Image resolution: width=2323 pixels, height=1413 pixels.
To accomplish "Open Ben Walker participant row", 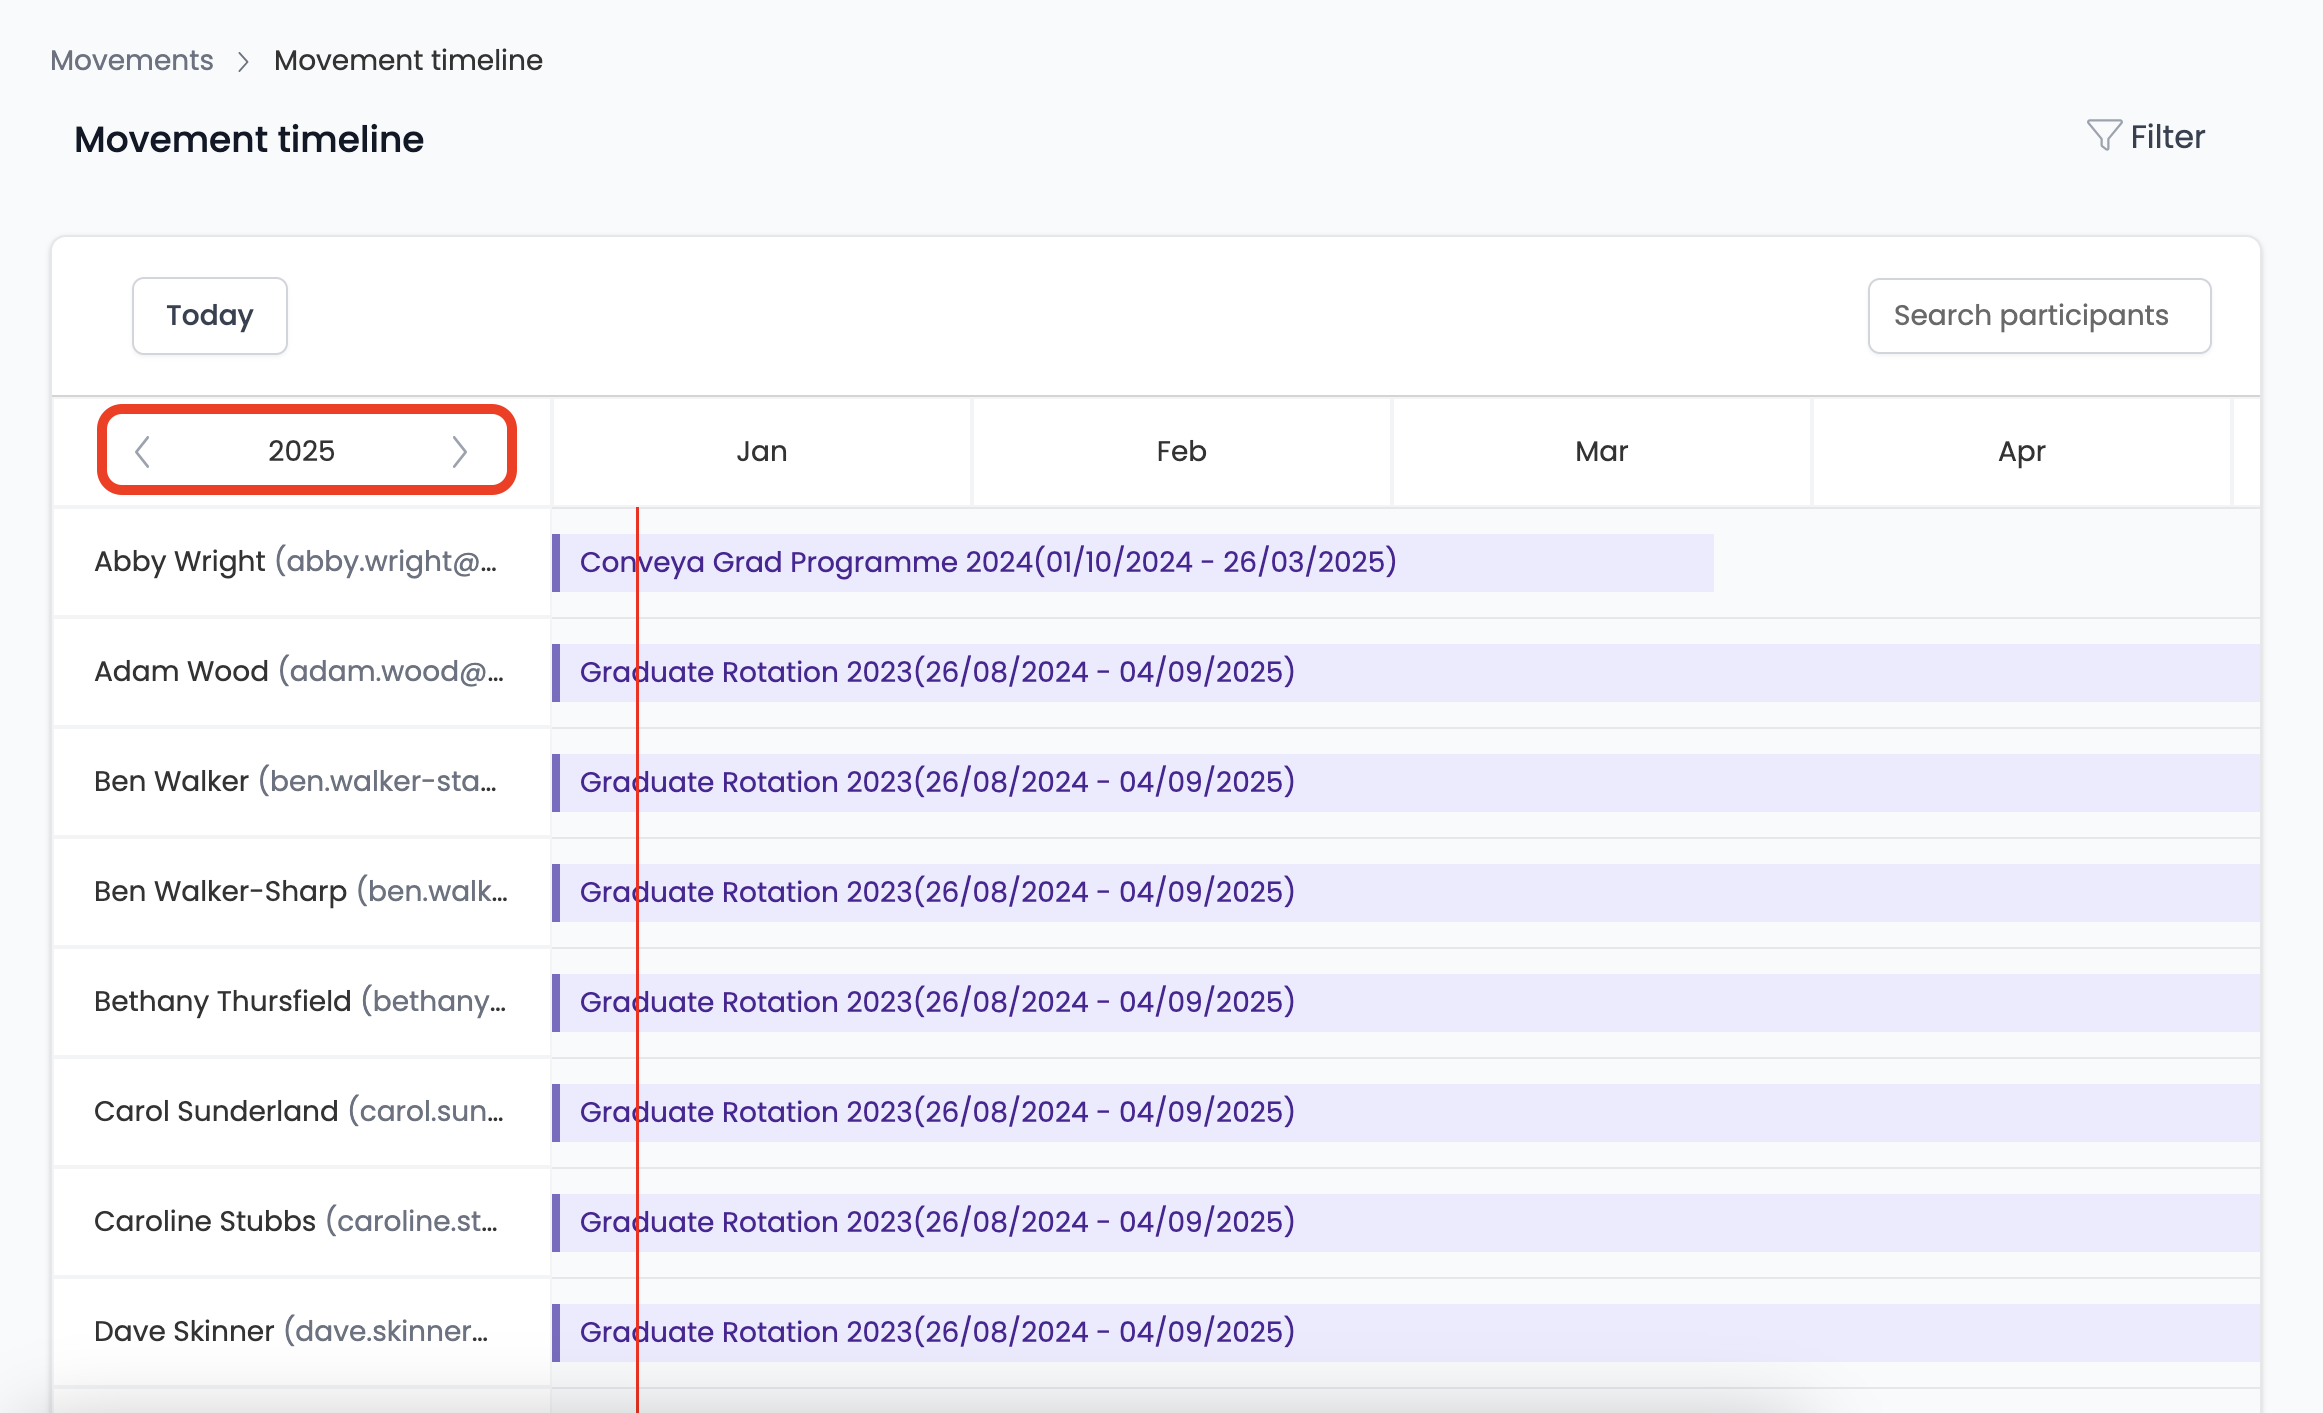I will (x=301, y=782).
